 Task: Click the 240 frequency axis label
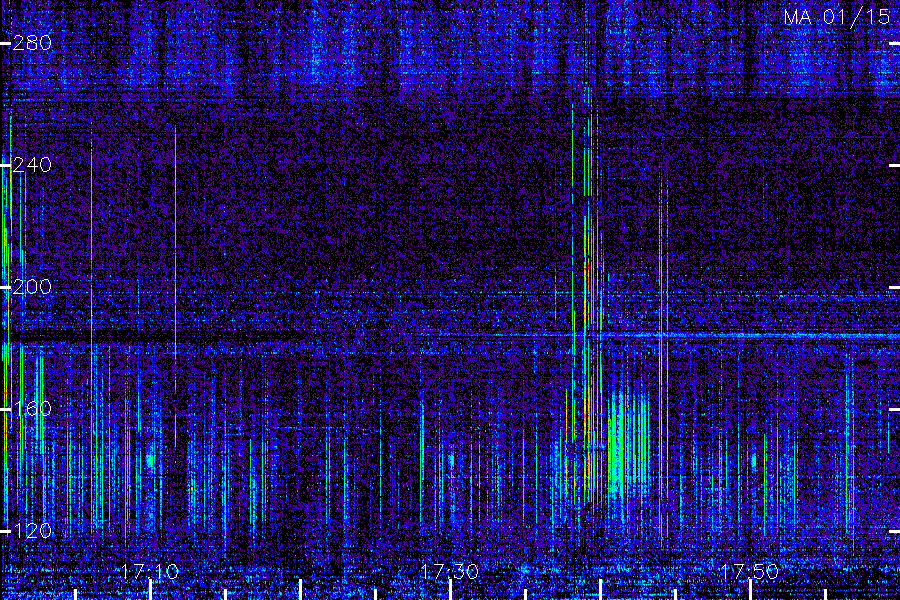click(32, 165)
